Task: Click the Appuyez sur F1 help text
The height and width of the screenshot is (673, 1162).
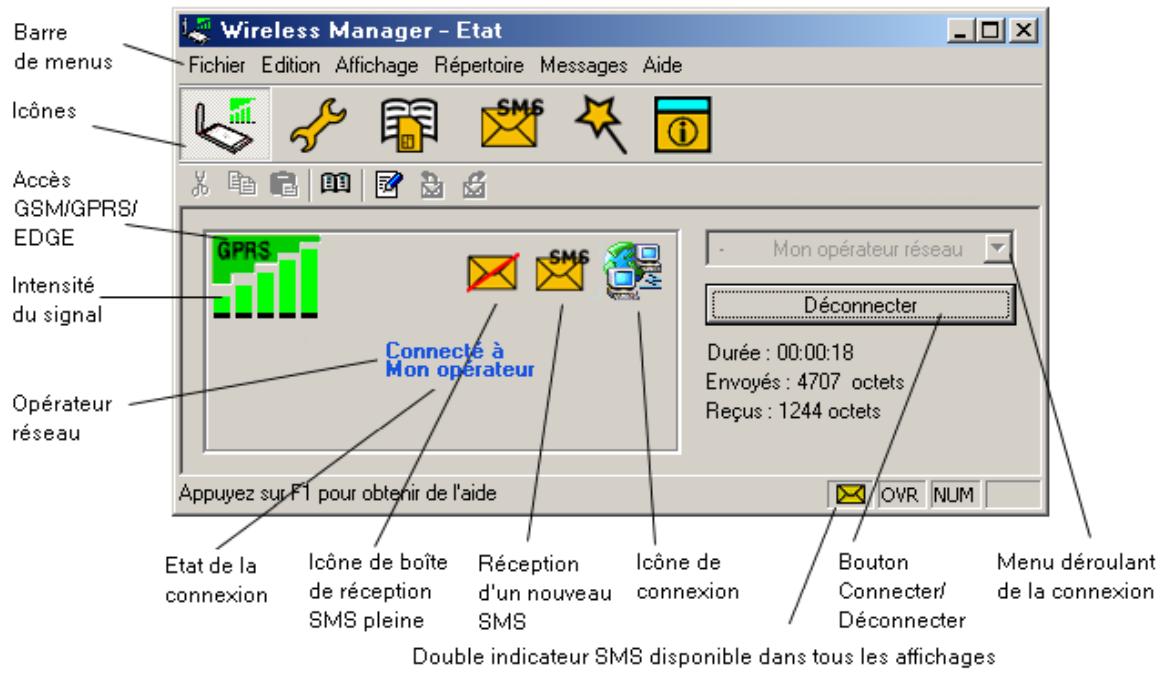Action: point(338,493)
